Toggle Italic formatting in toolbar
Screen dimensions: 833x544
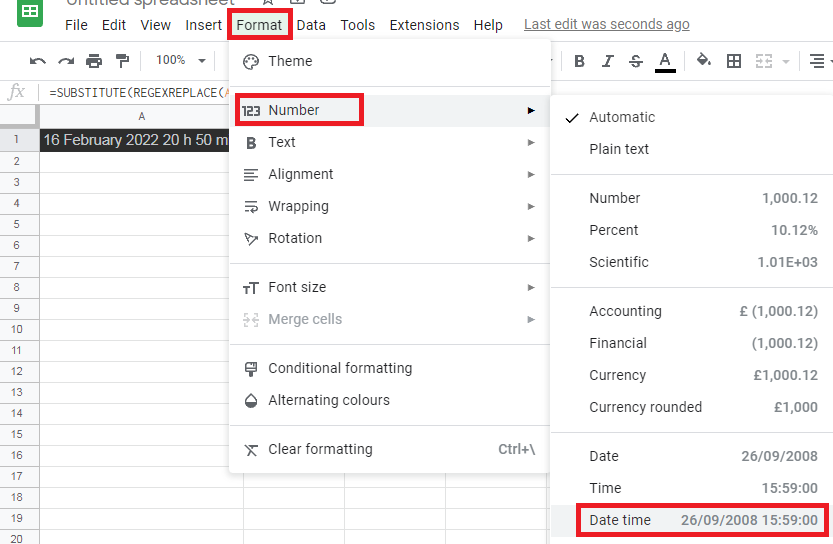[608, 61]
